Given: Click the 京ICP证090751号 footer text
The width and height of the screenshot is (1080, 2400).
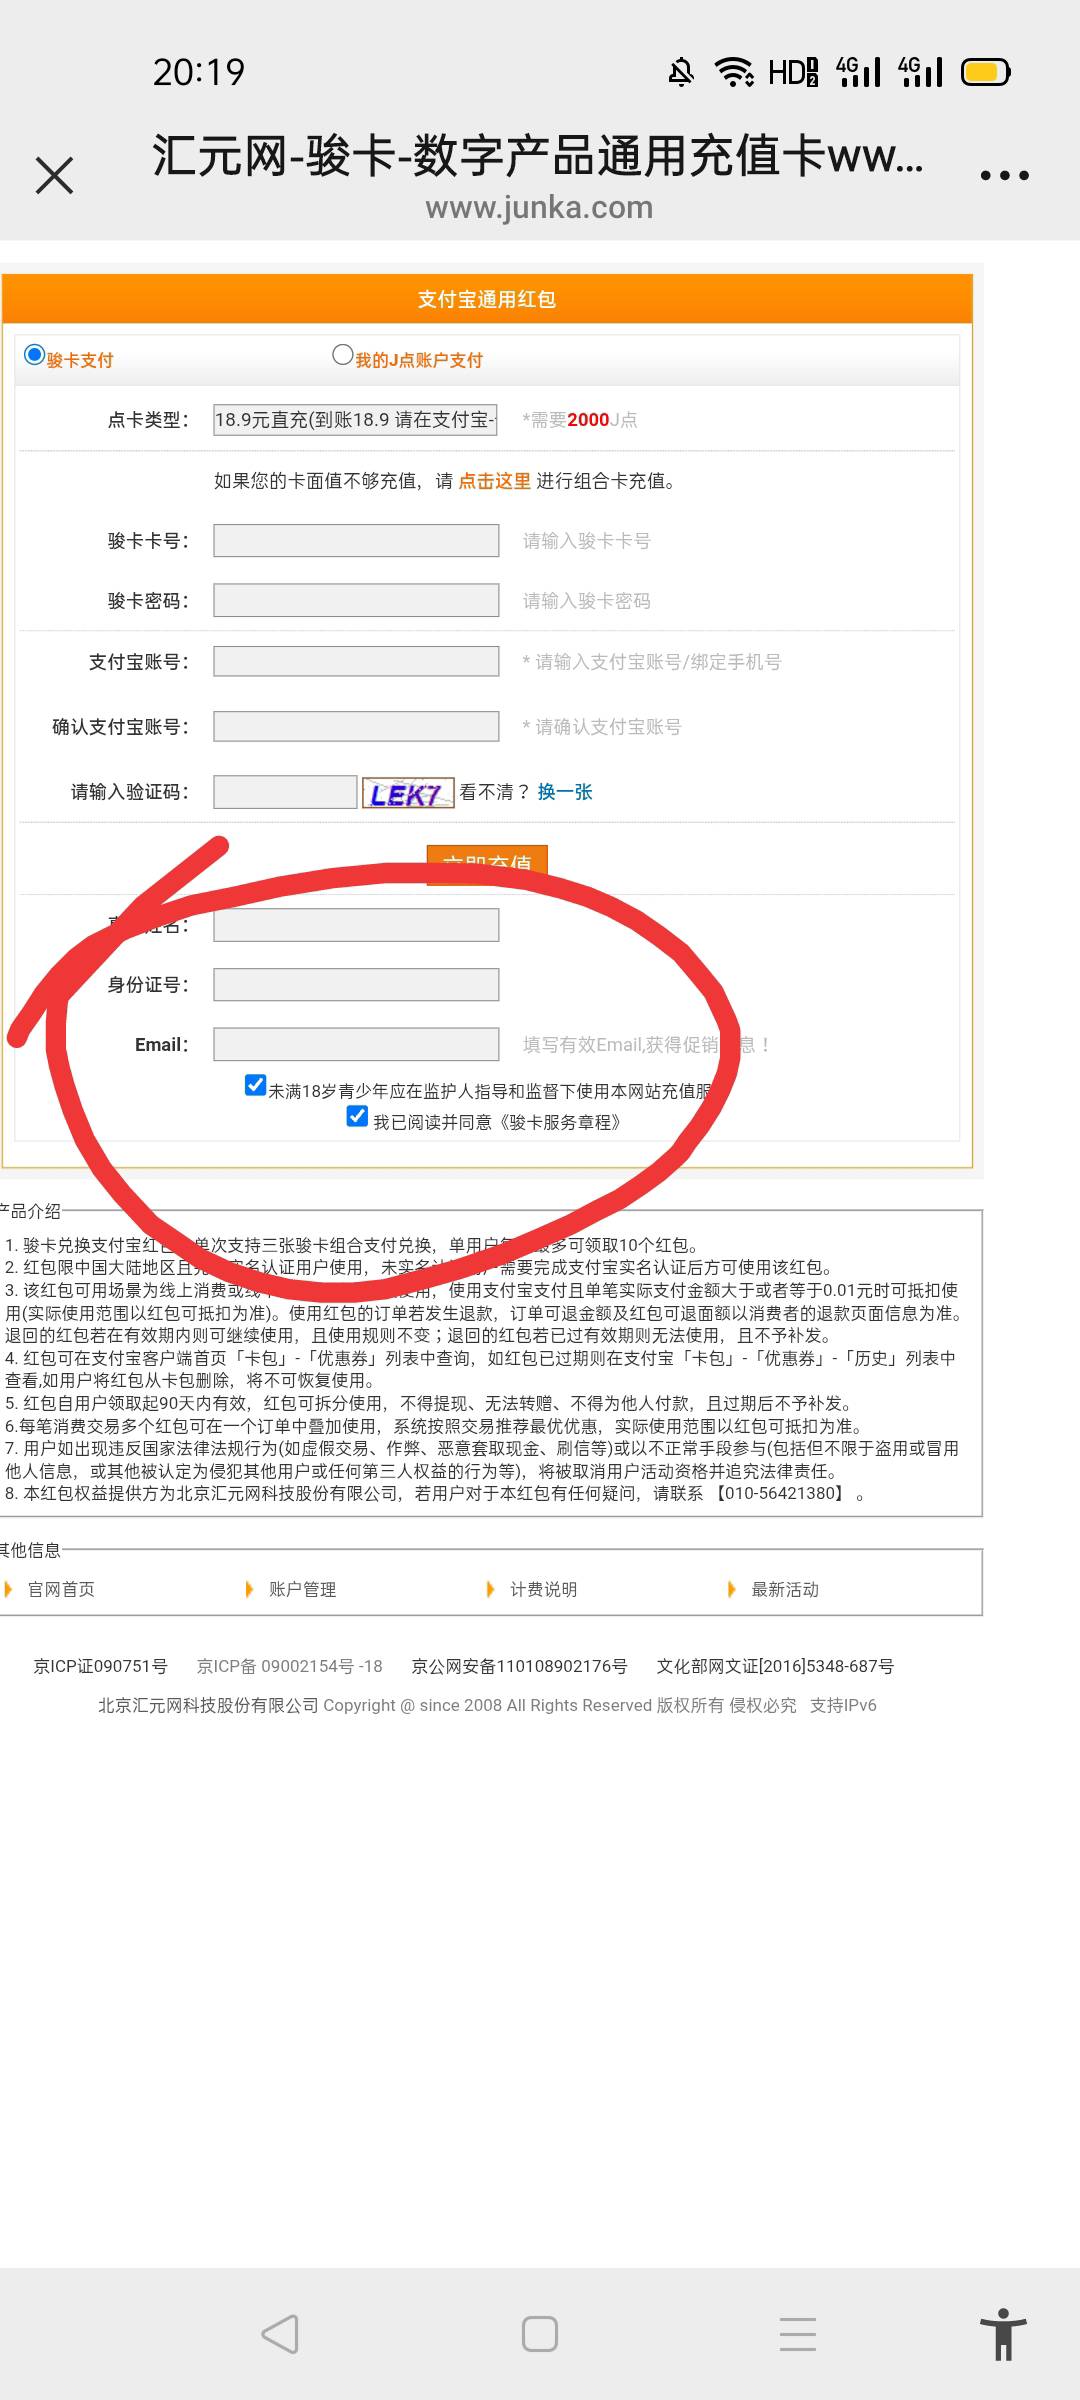Looking at the screenshot, I should click(100, 1666).
